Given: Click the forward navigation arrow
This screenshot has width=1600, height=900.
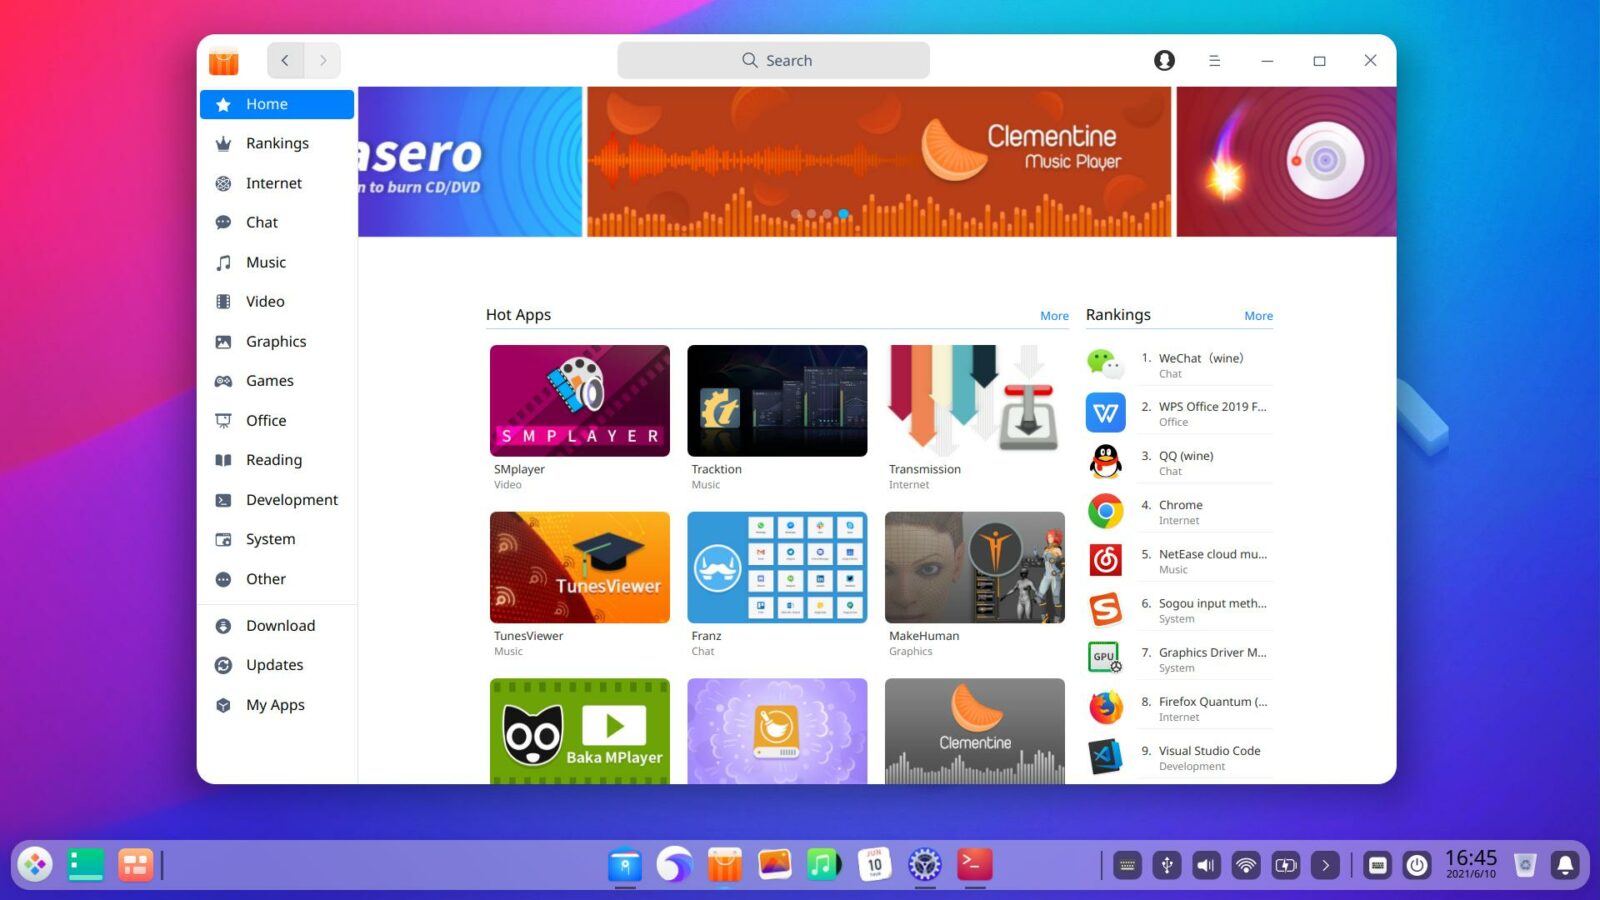Looking at the screenshot, I should click(322, 60).
